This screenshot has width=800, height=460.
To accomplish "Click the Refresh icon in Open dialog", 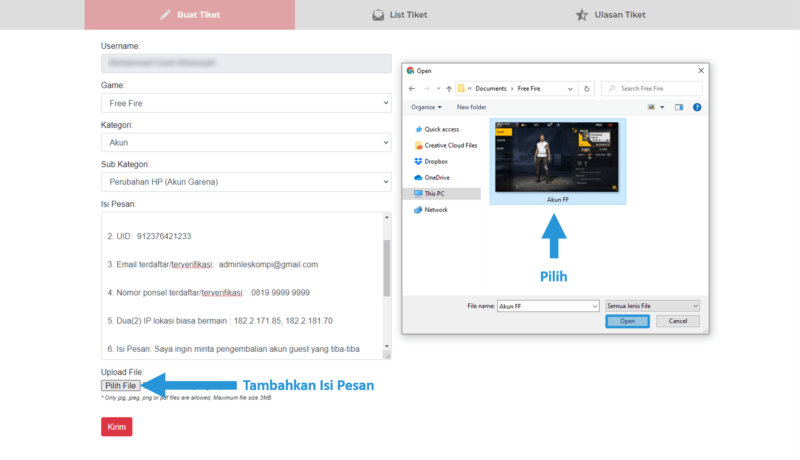I will [x=587, y=89].
